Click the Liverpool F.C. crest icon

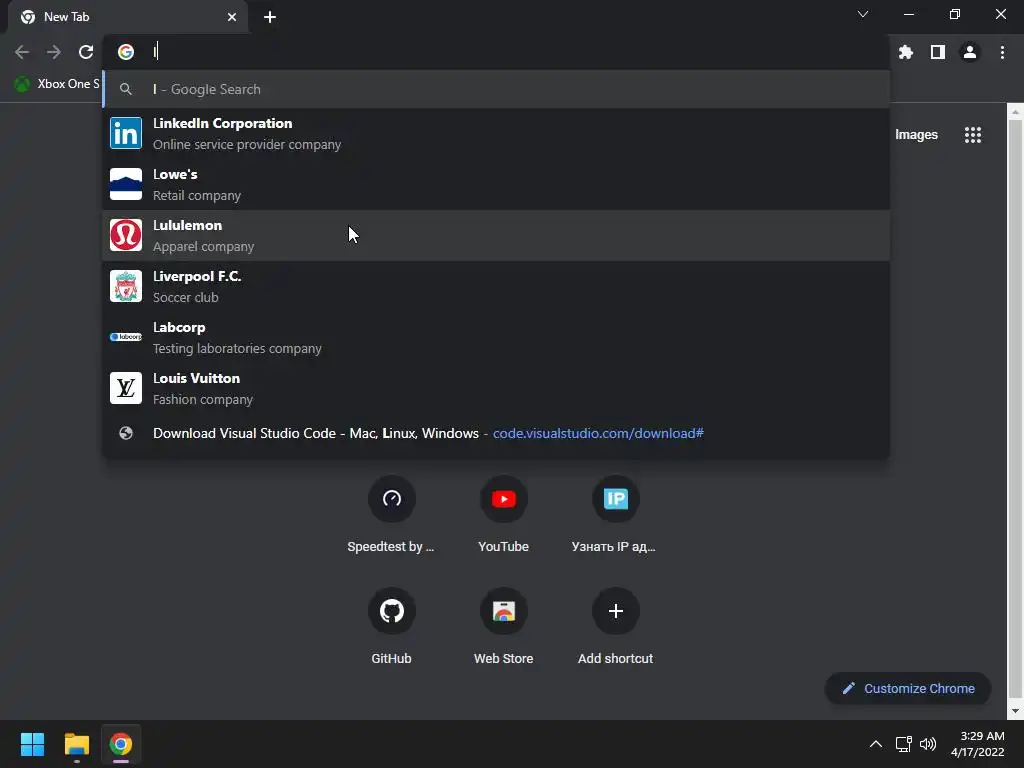[125, 286]
